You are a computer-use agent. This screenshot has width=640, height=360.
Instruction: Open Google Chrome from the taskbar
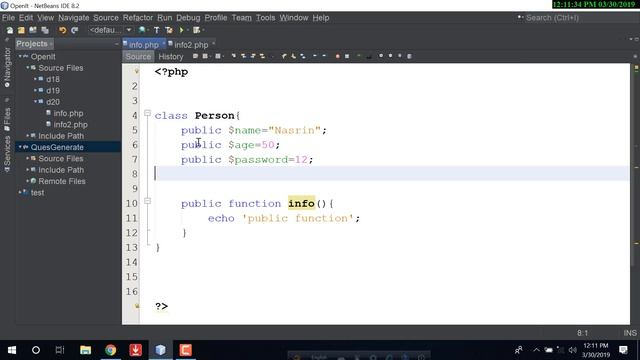pos(110,350)
